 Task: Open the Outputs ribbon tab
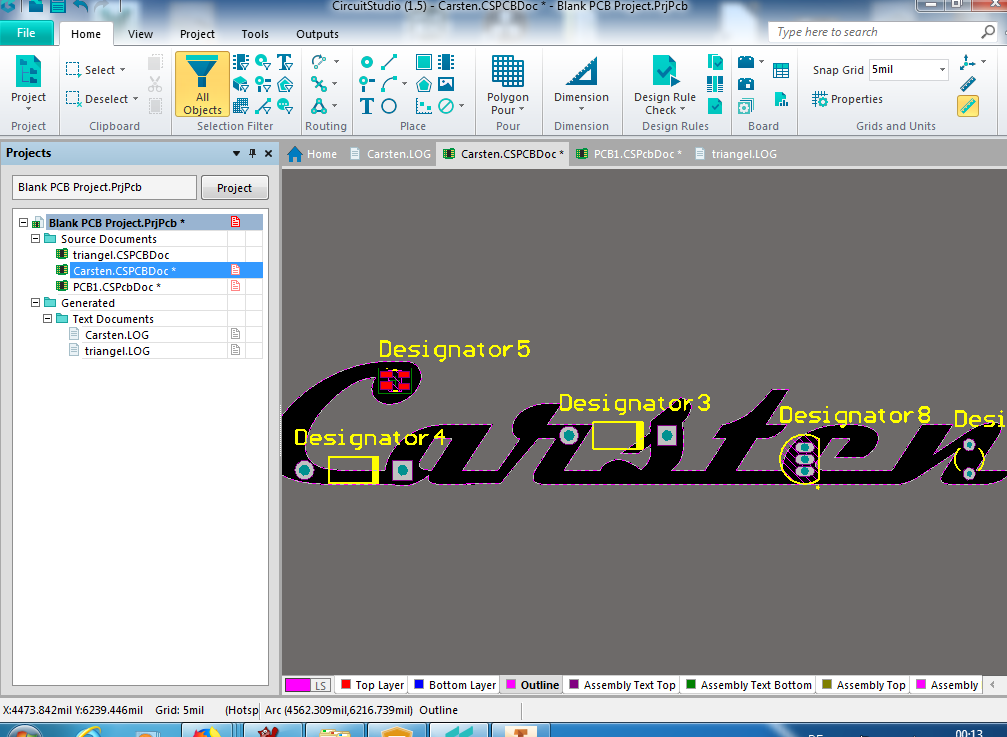(x=317, y=34)
